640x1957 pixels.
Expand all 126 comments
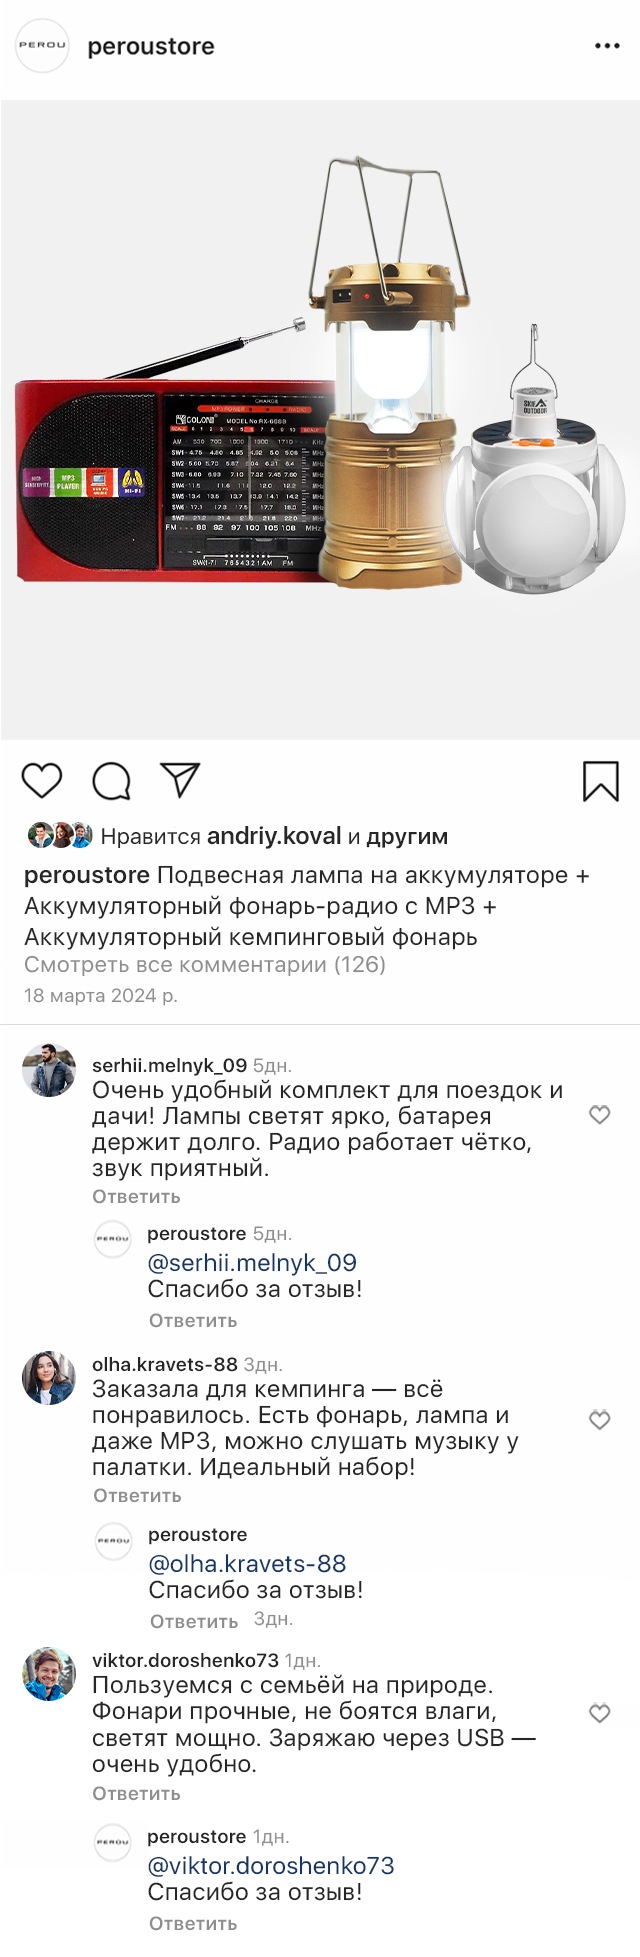coord(205,965)
